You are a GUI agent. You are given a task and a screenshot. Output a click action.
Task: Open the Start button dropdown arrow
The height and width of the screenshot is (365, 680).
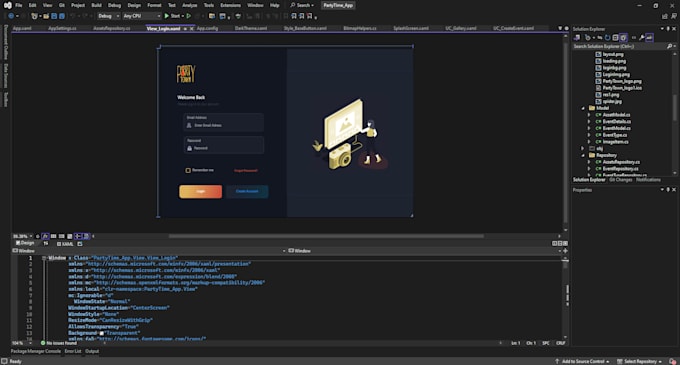click(x=183, y=16)
